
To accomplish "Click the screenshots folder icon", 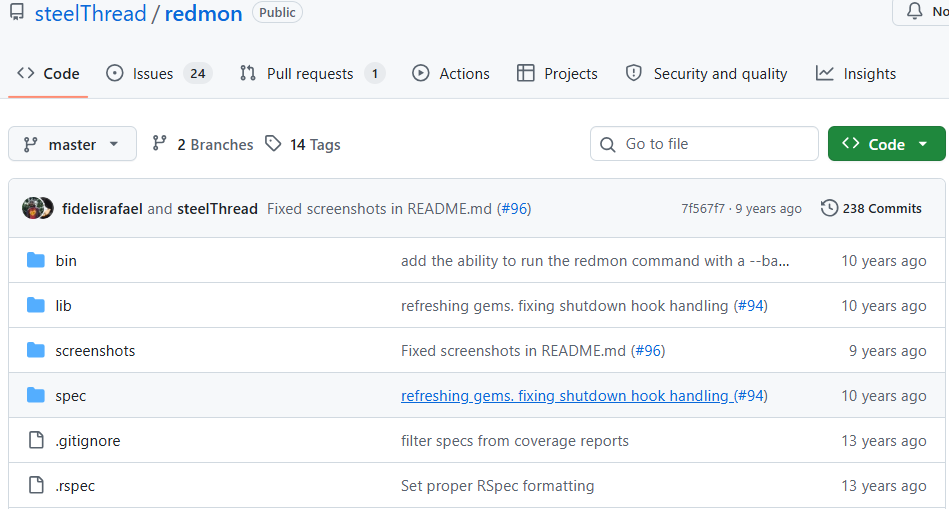I will [36, 350].
